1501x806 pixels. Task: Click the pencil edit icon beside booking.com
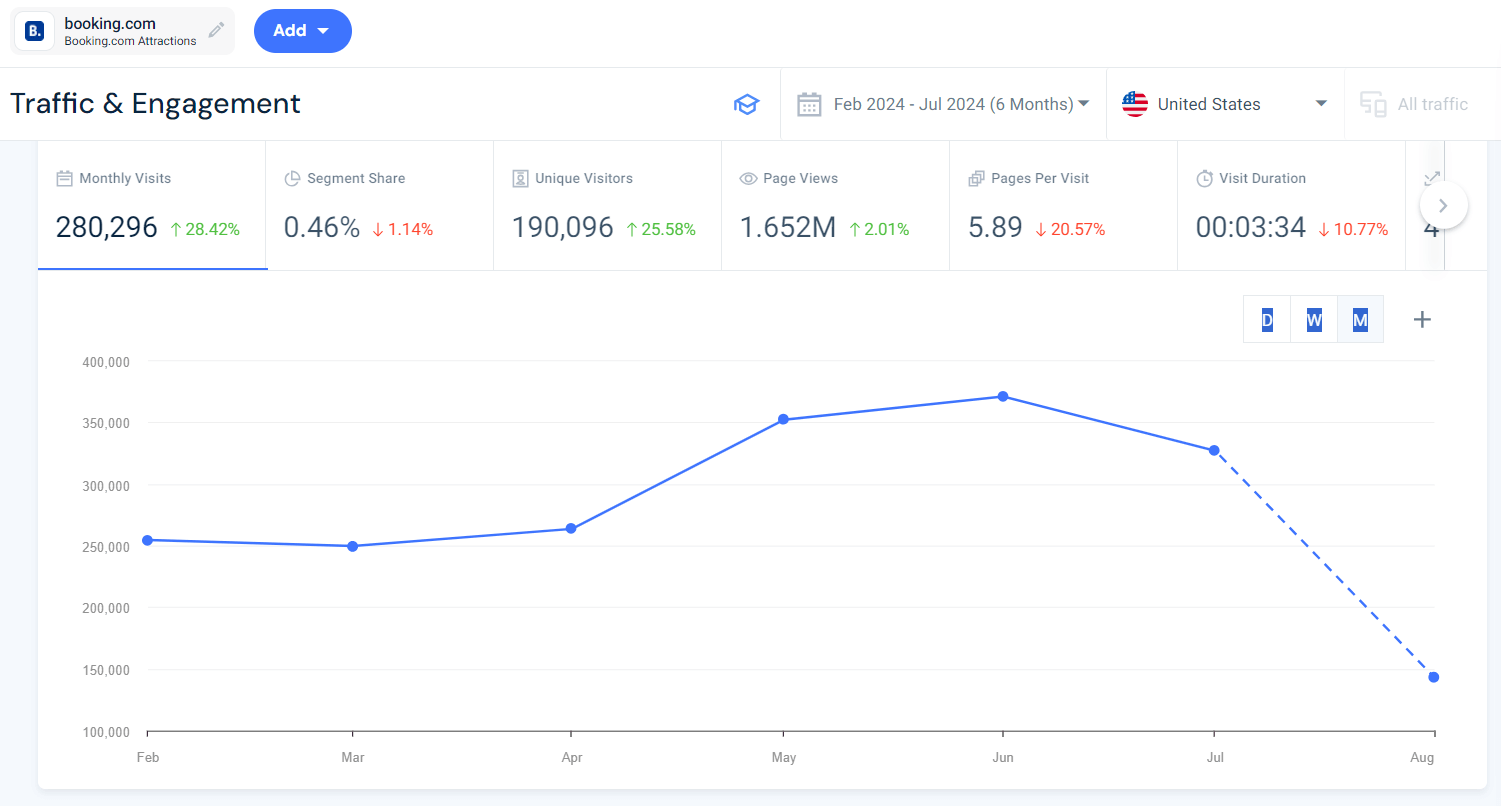tap(216, 30)
